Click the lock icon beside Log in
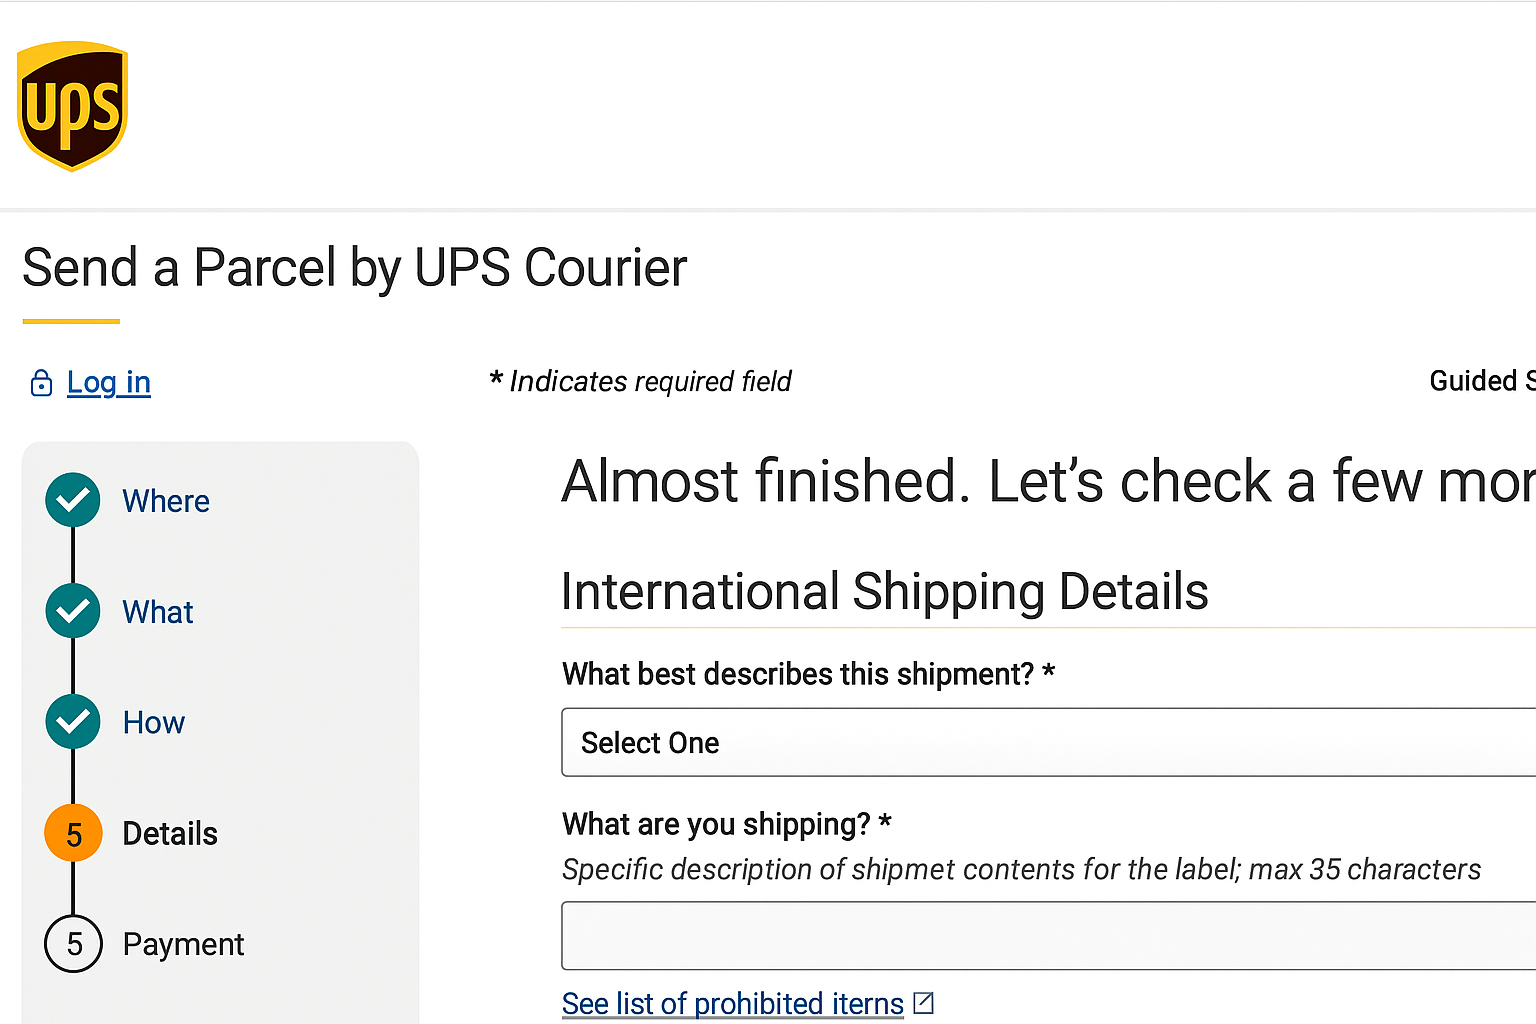 (x=41, y=382)
